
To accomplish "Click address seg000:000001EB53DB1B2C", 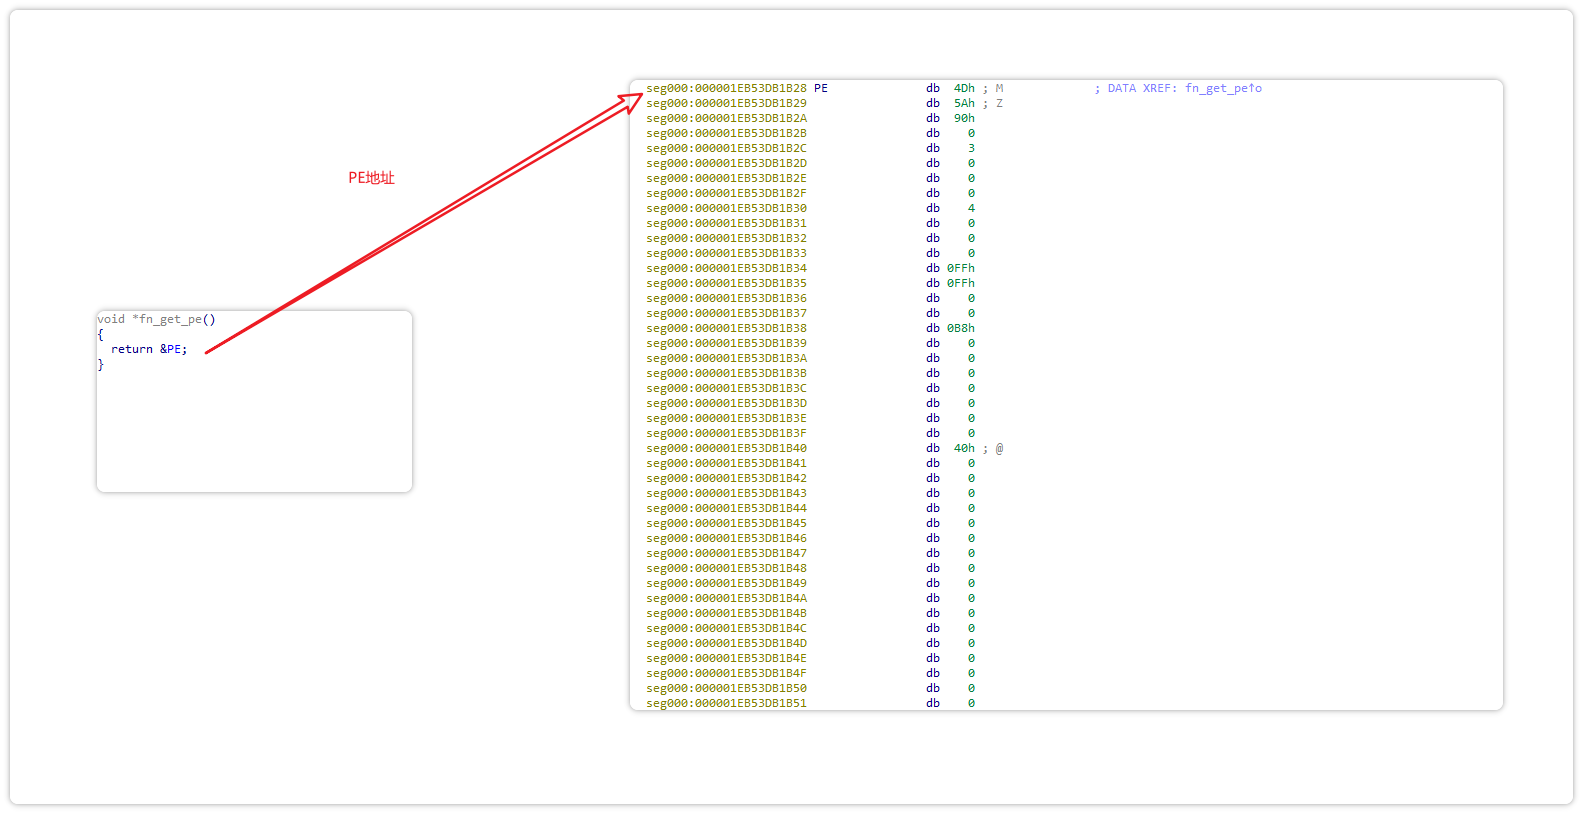I will click(726, 148).
